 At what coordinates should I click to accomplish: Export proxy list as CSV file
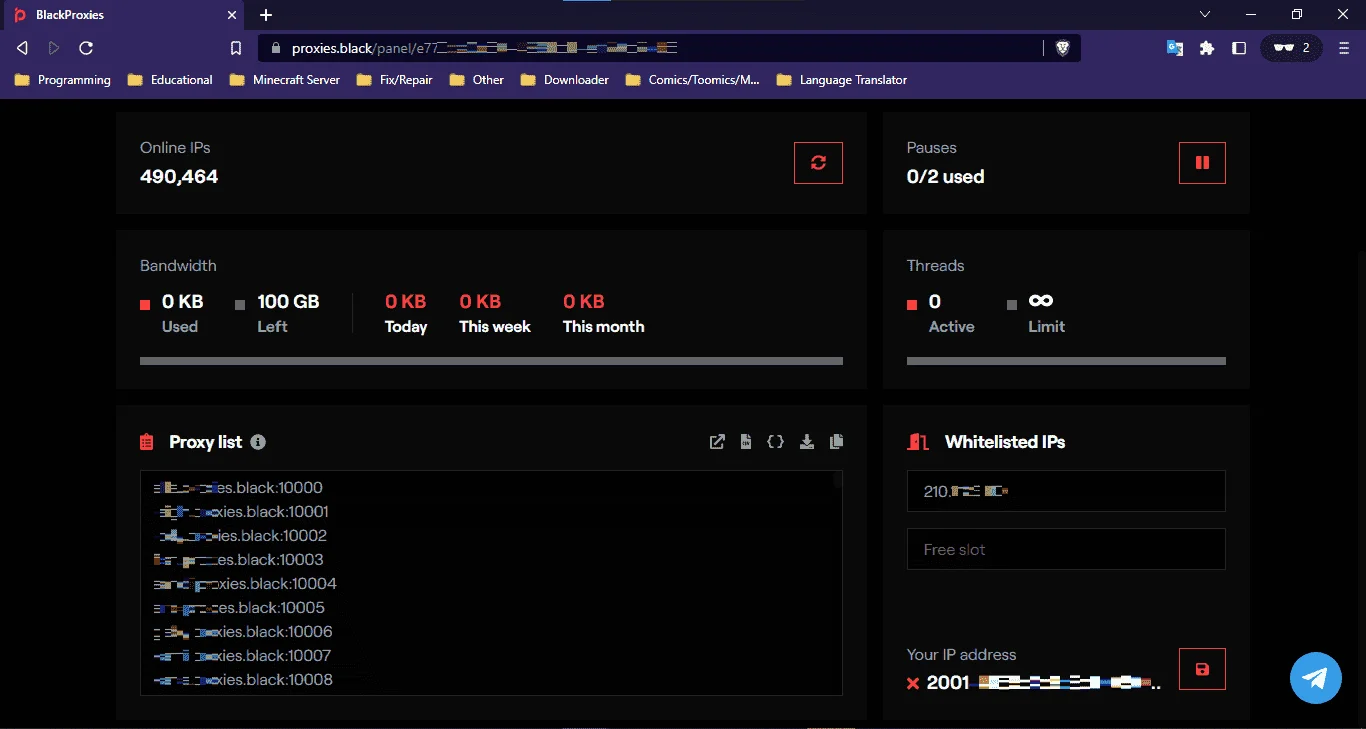746,442
